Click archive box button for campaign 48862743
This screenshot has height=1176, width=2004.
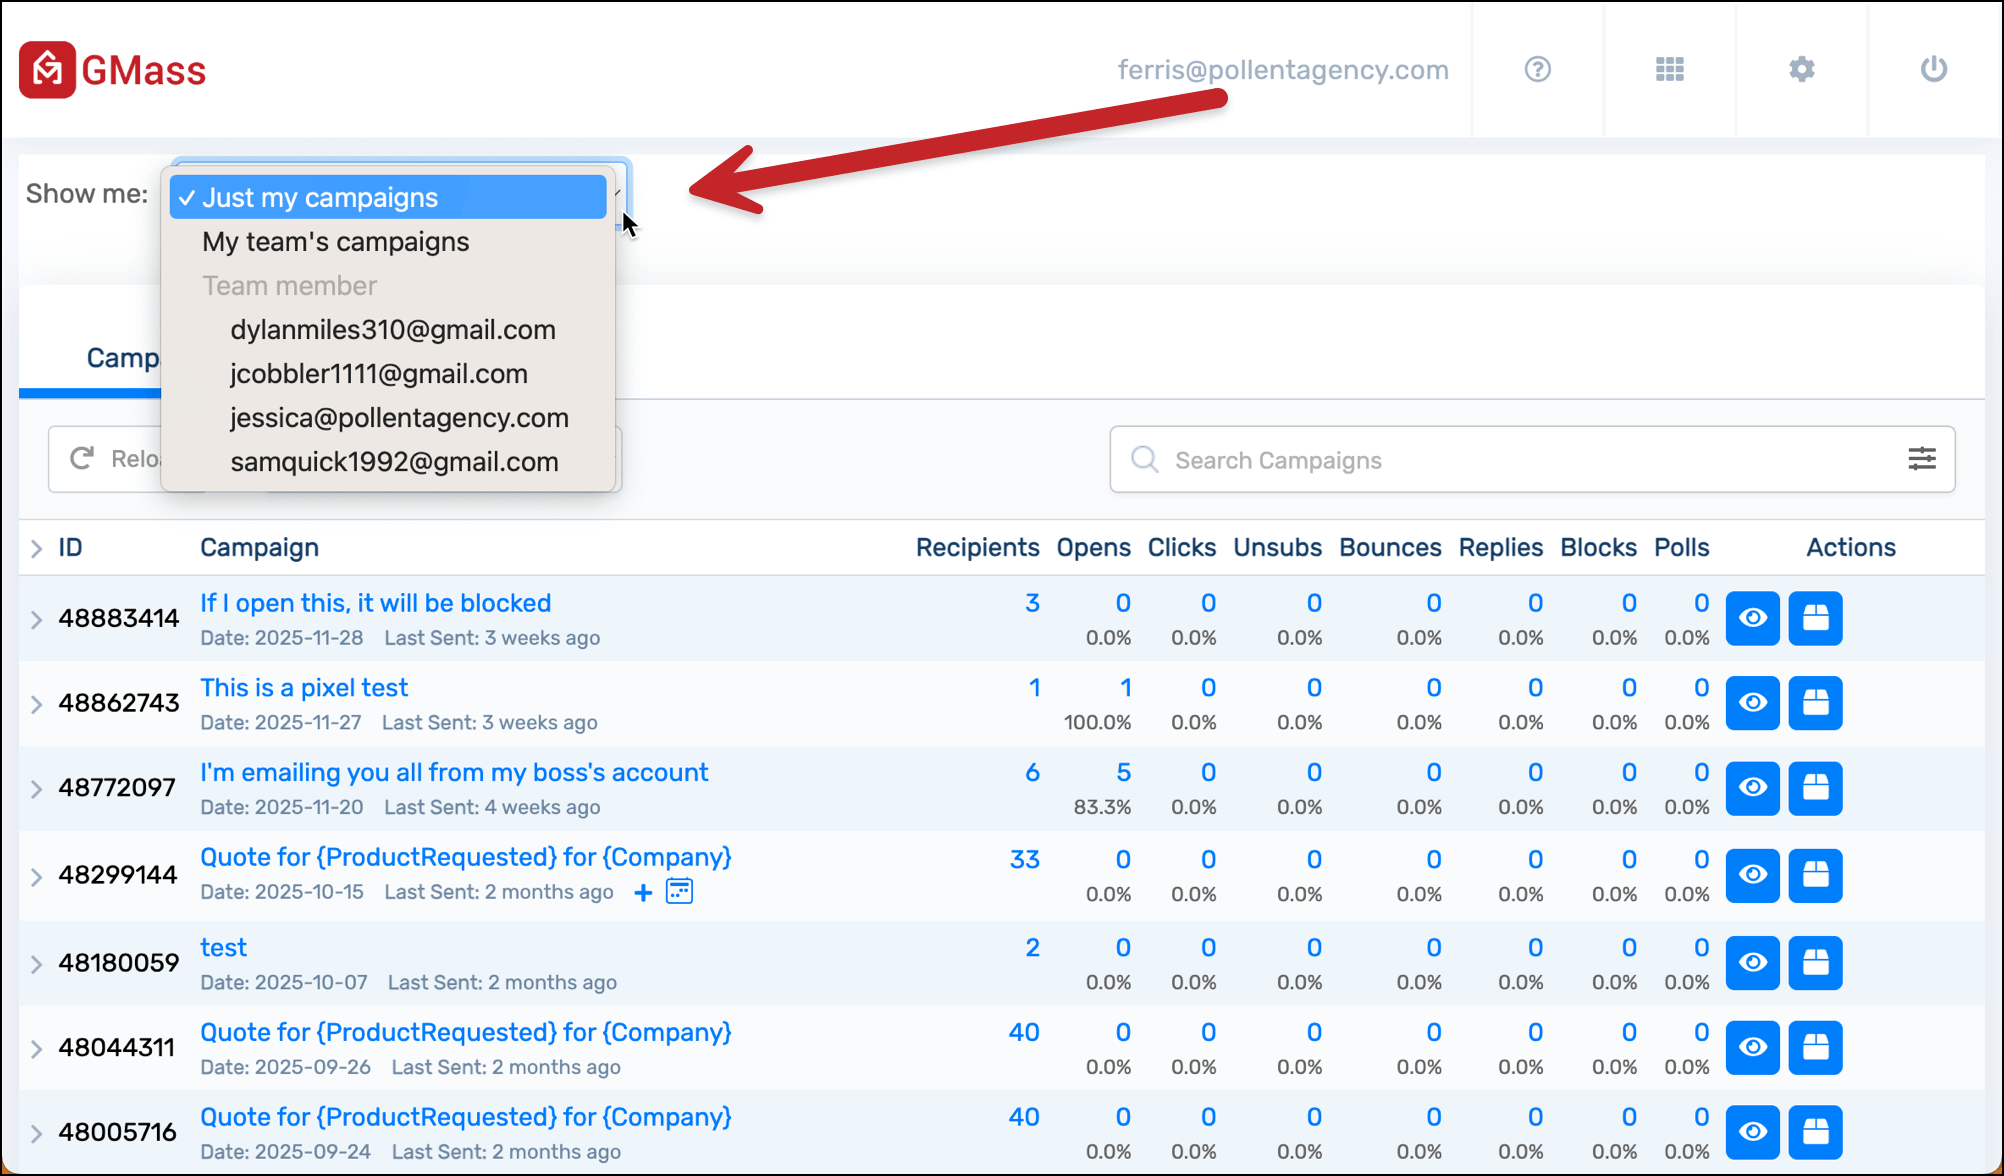(x=1815, y=703)
